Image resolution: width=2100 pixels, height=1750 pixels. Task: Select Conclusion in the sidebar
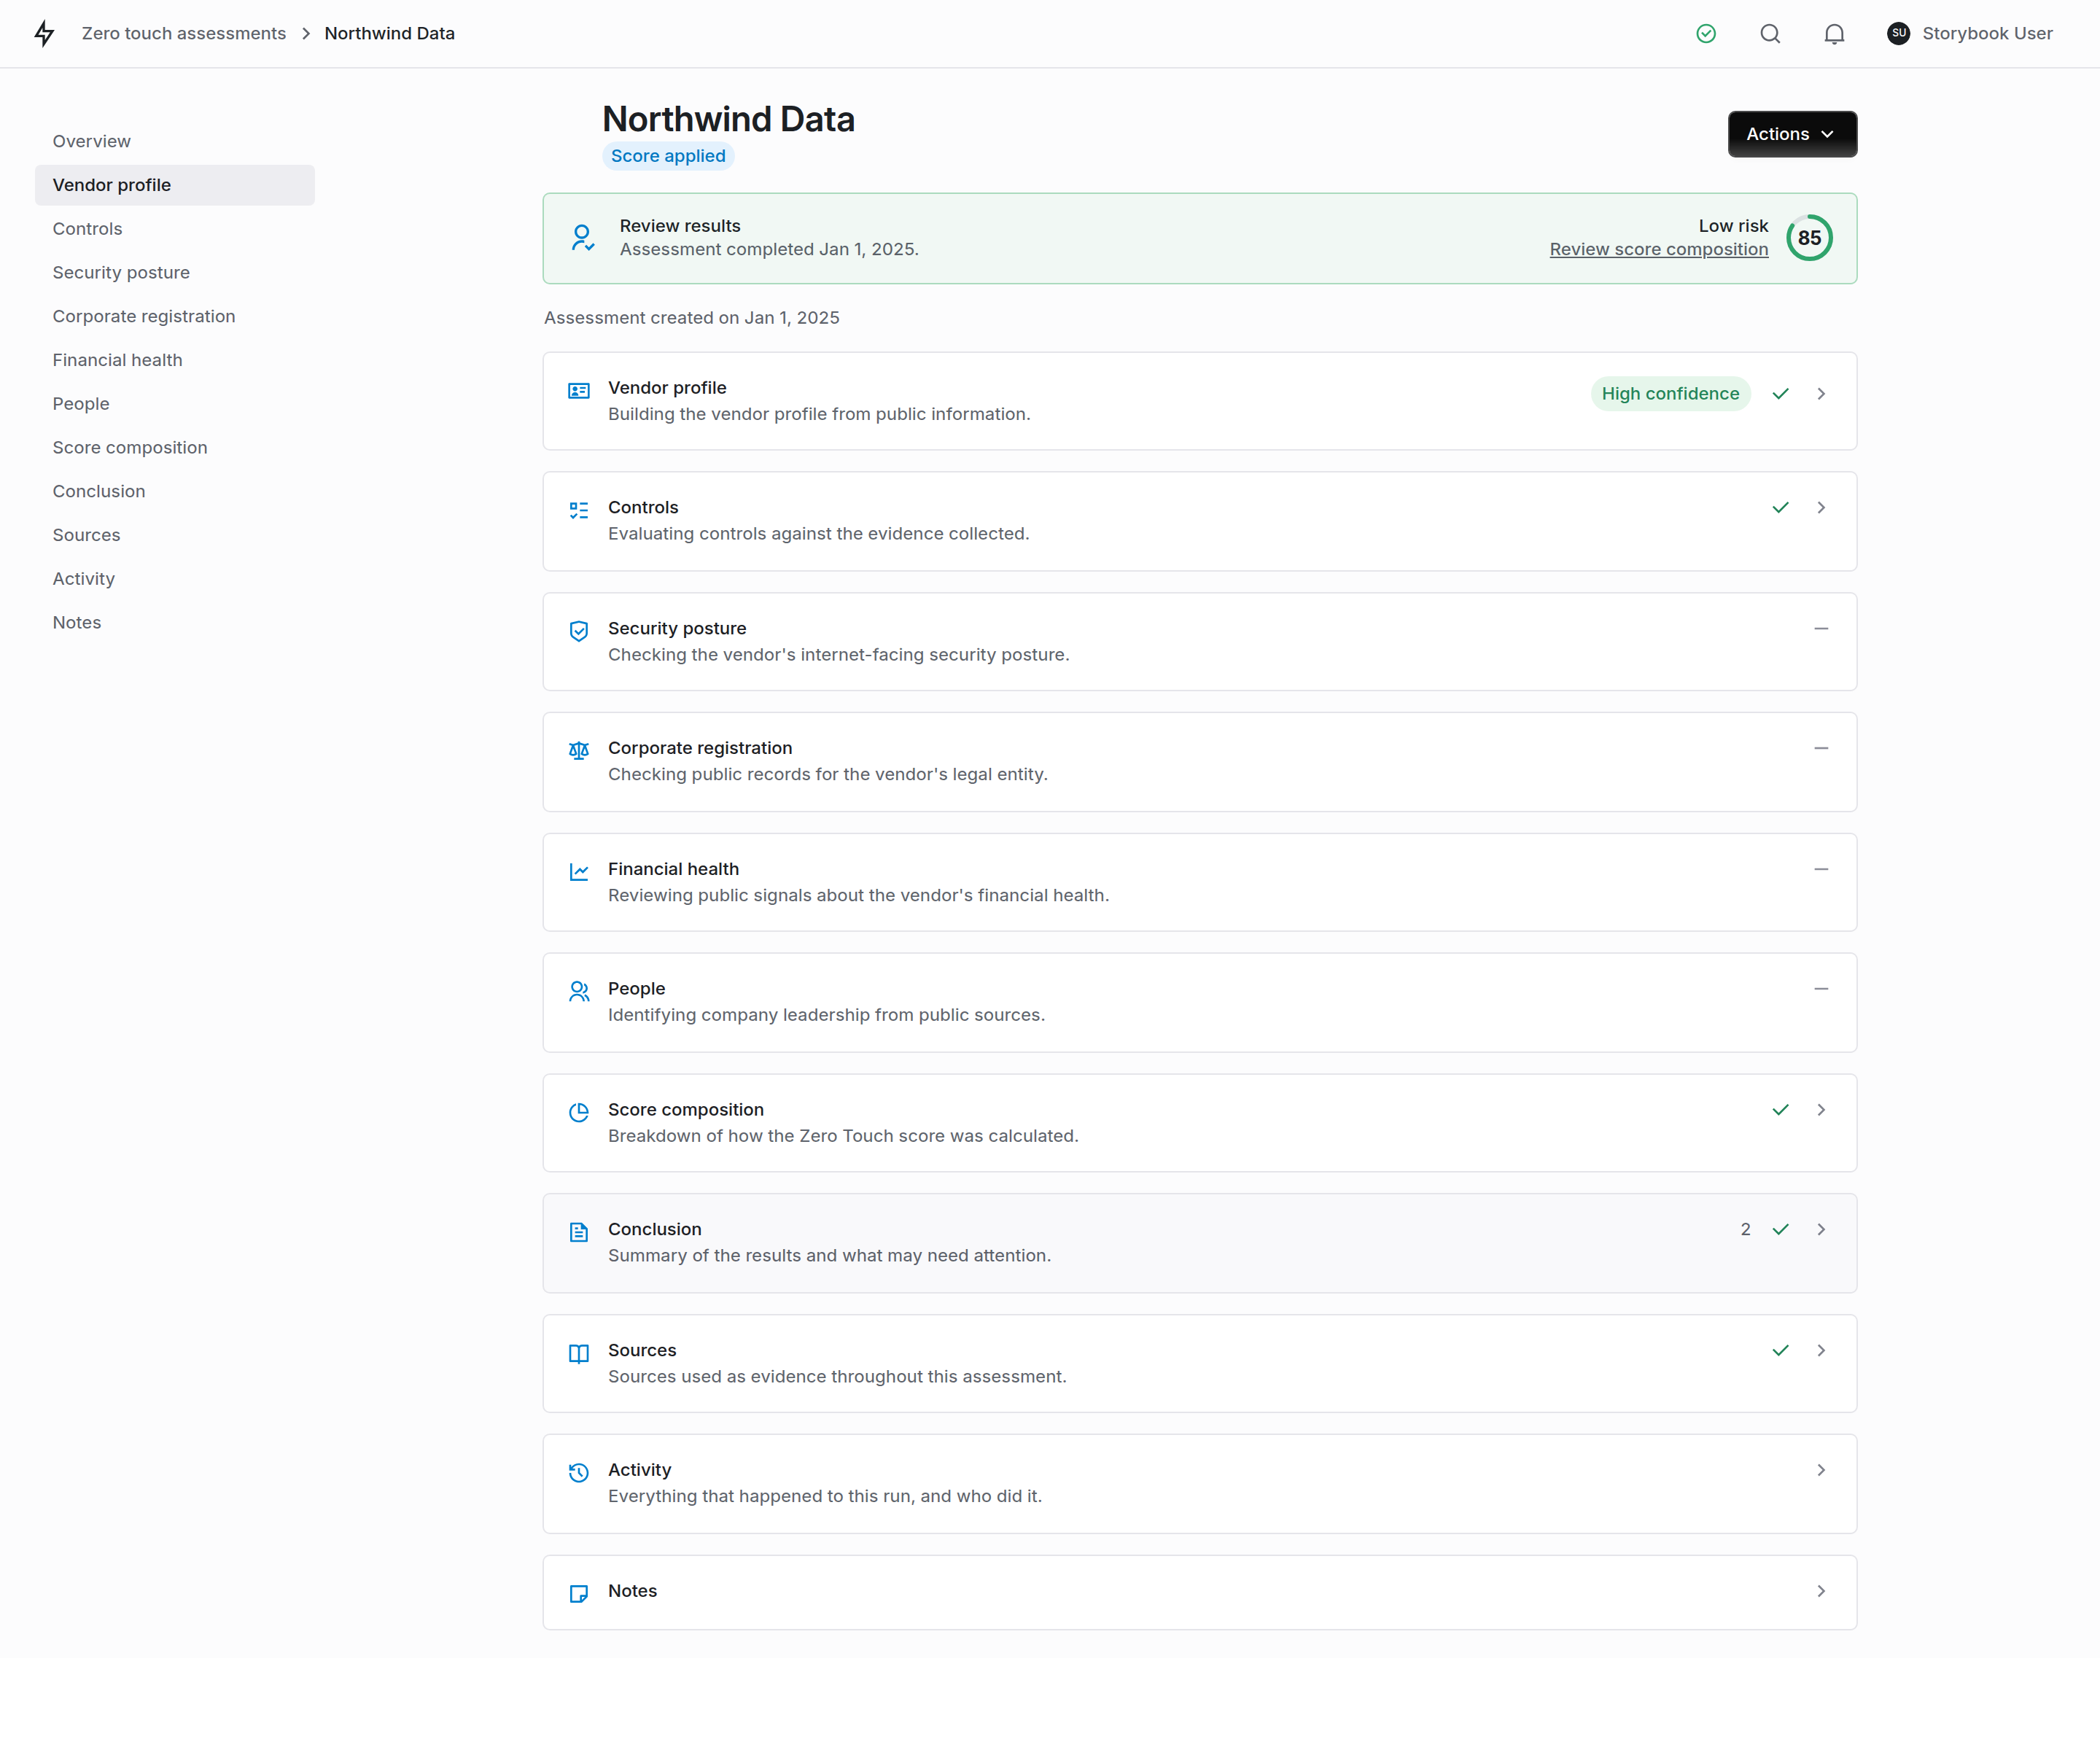175,491
